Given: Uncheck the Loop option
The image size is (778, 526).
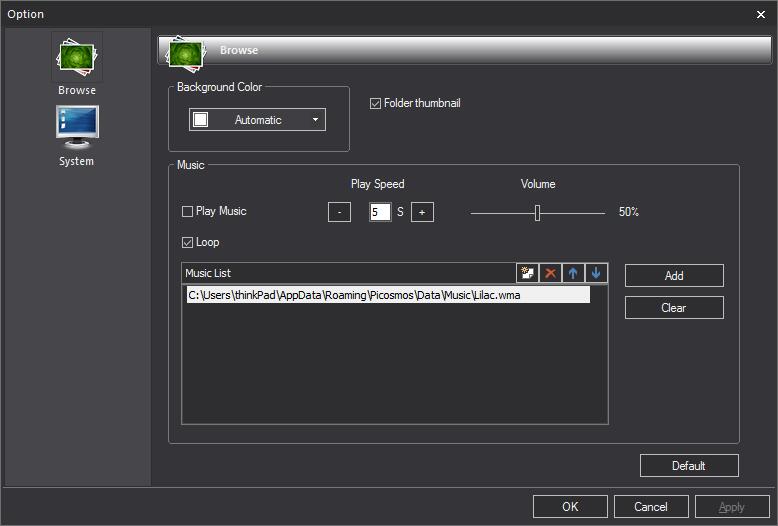Looking at the screenshot, I should click(x=187, y=243).
